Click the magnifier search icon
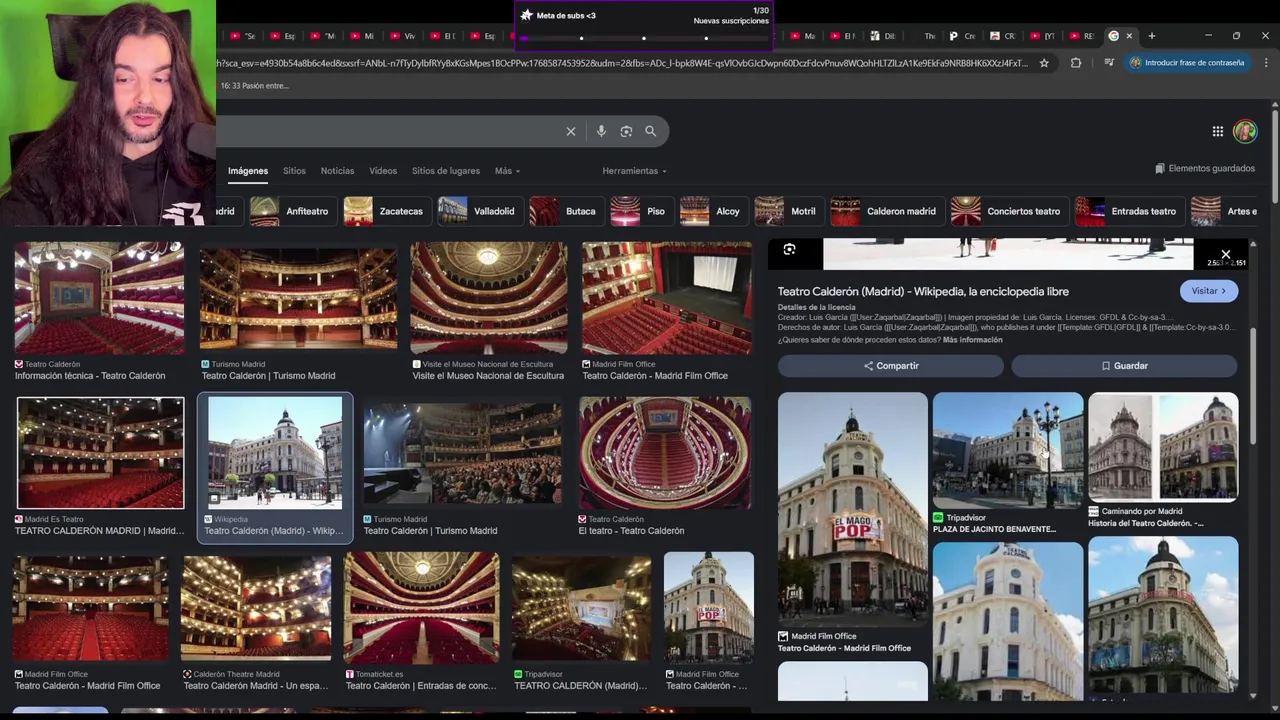The width and height of the screenshot is (1280, 720). click(650, 131)
